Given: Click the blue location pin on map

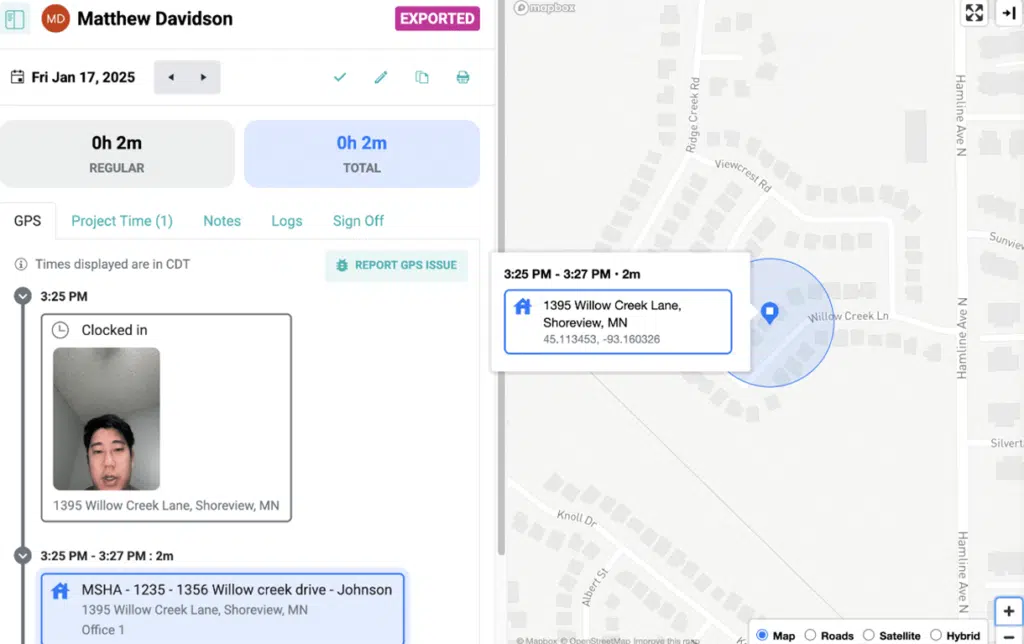Looking at the screenshot, I should point(769,314).
